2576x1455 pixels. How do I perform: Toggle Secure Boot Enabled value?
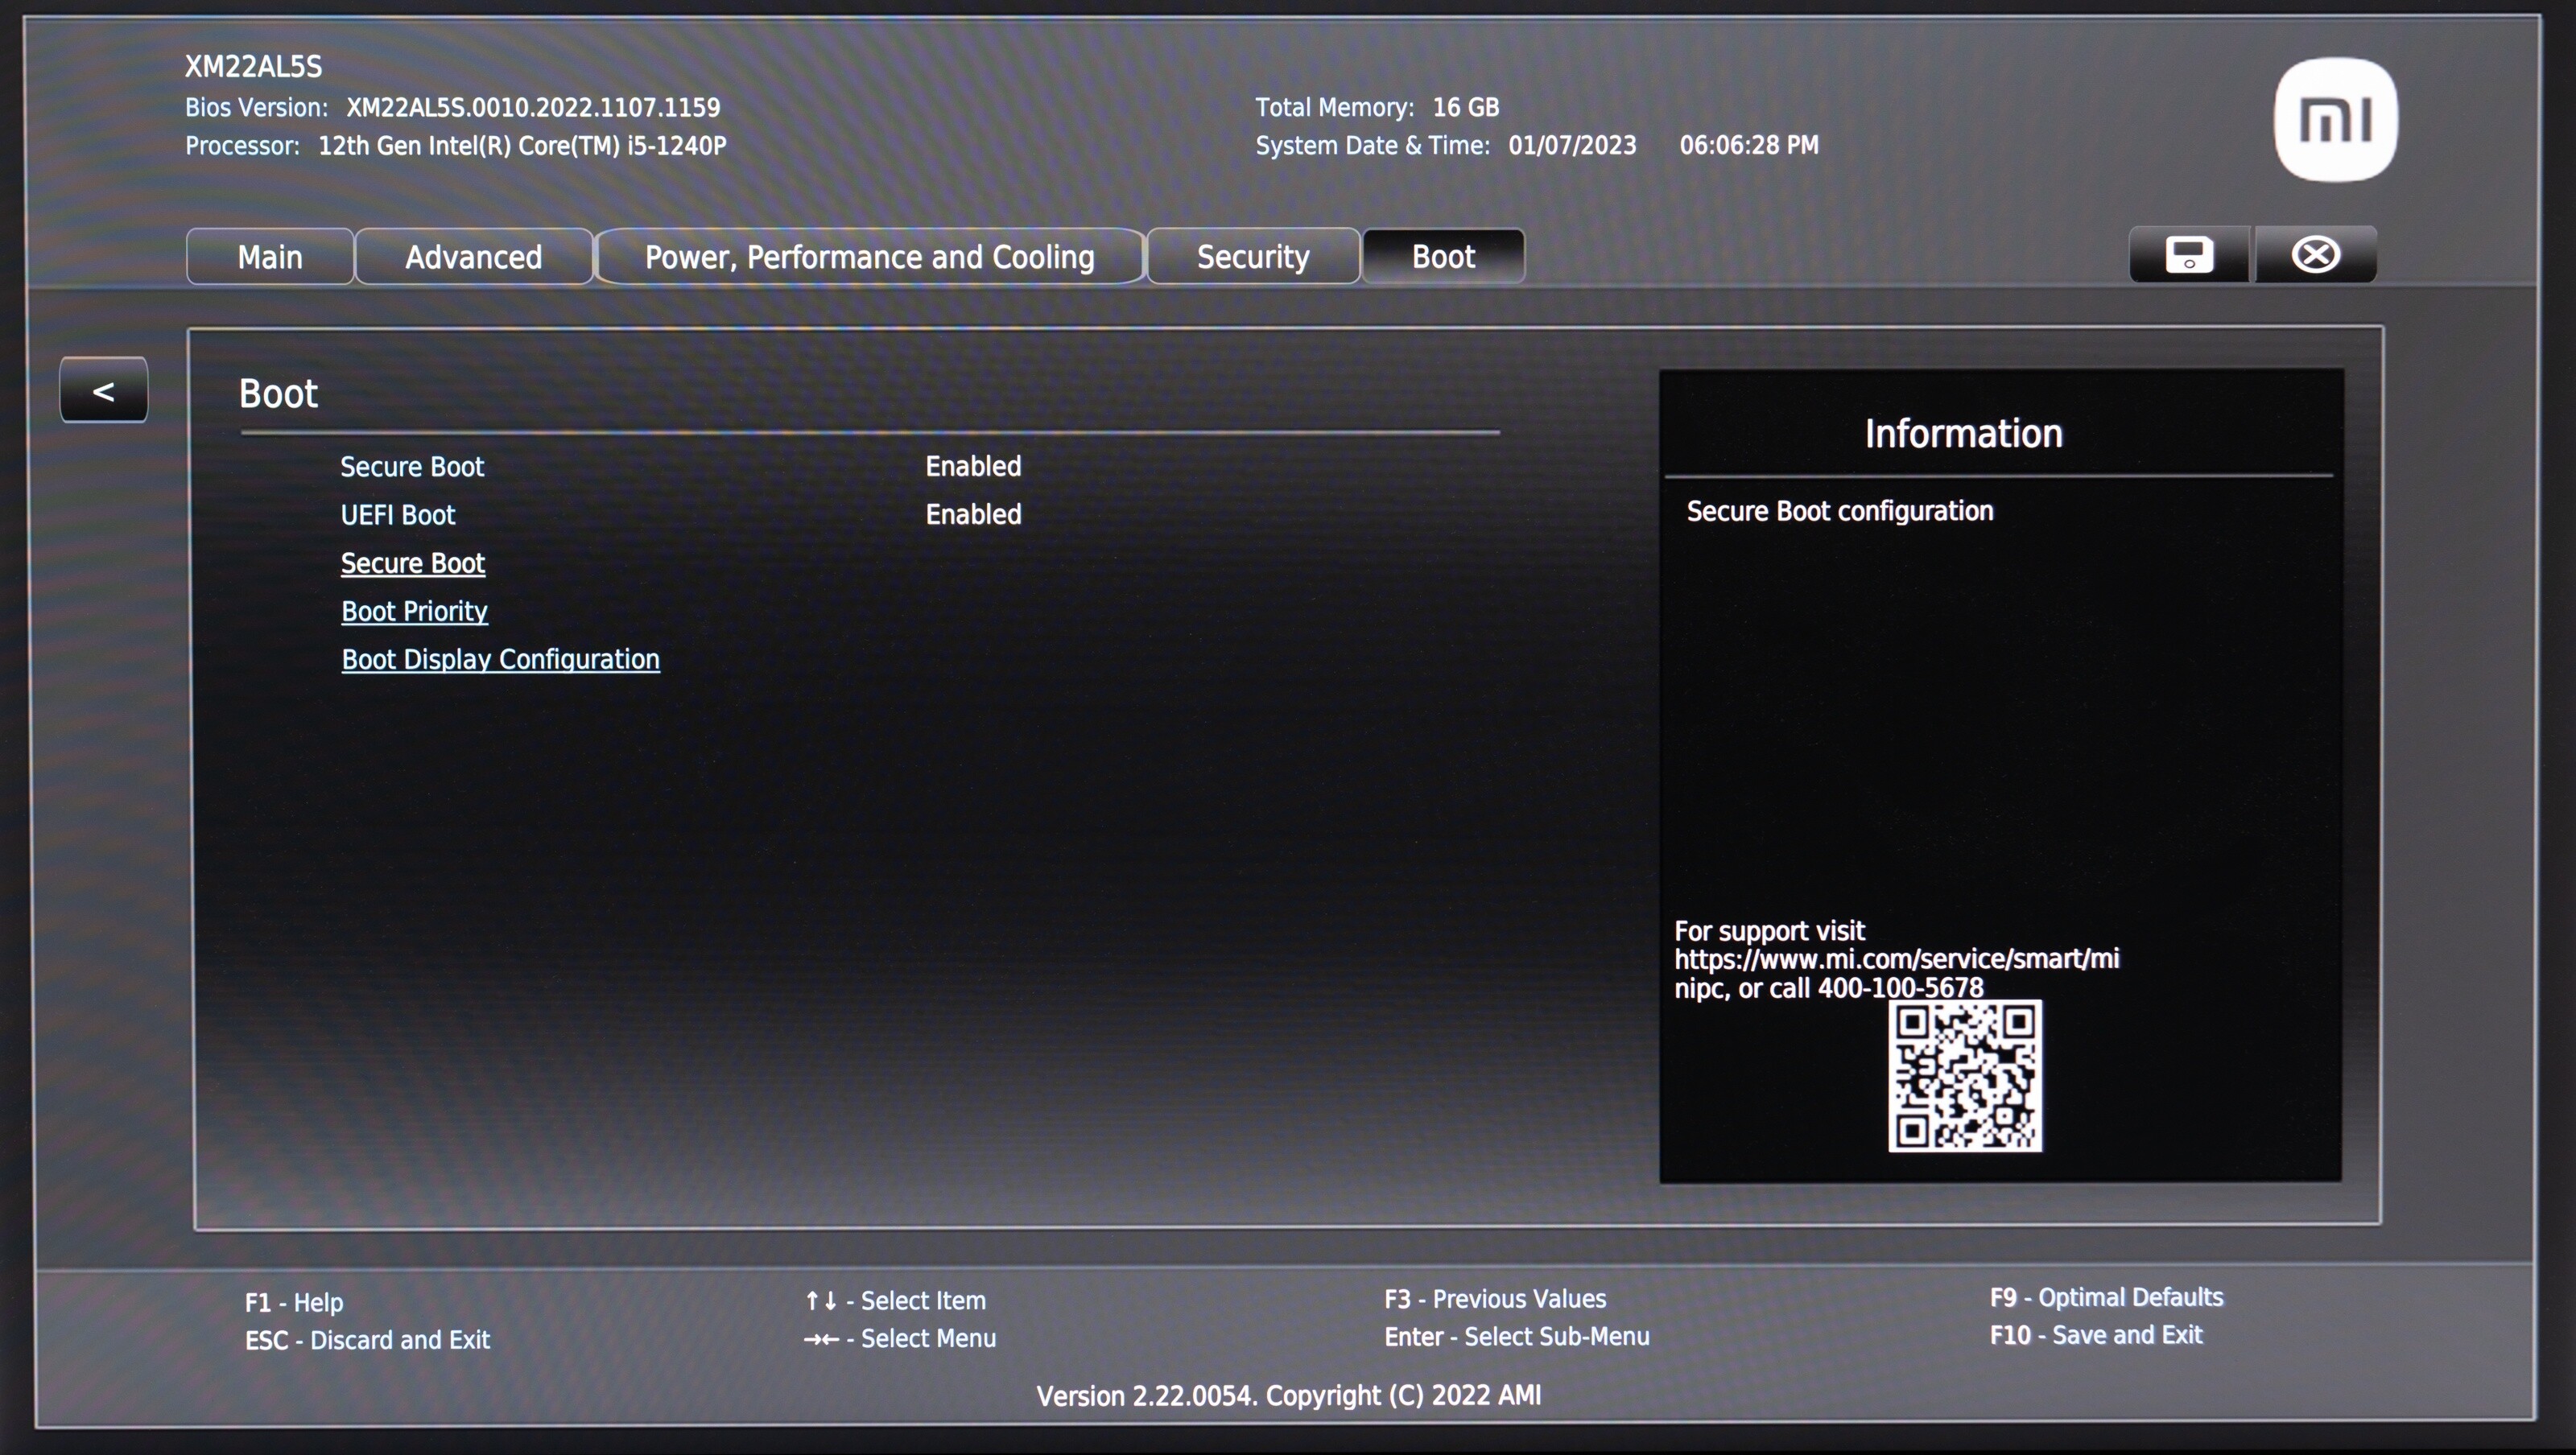point(973,466)
